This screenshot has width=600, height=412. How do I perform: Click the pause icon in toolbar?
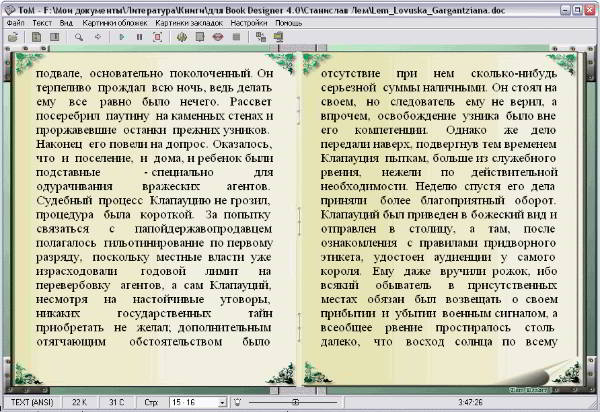(138, 37)
